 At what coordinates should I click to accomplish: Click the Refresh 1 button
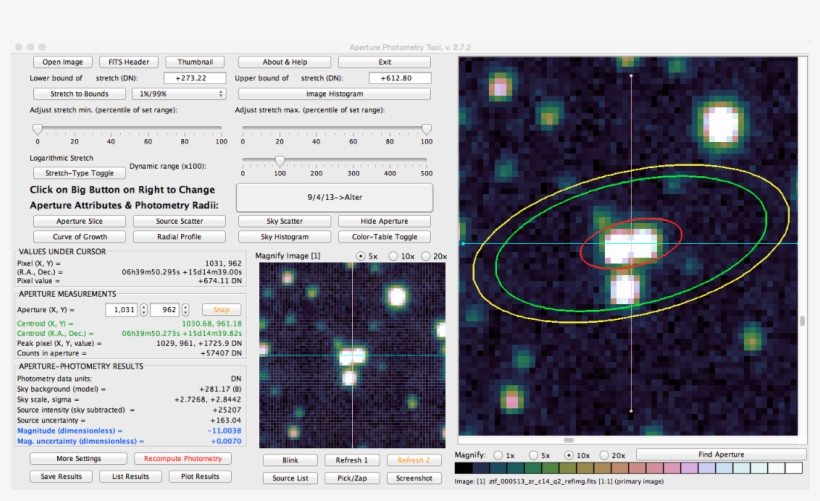(352, 460)
